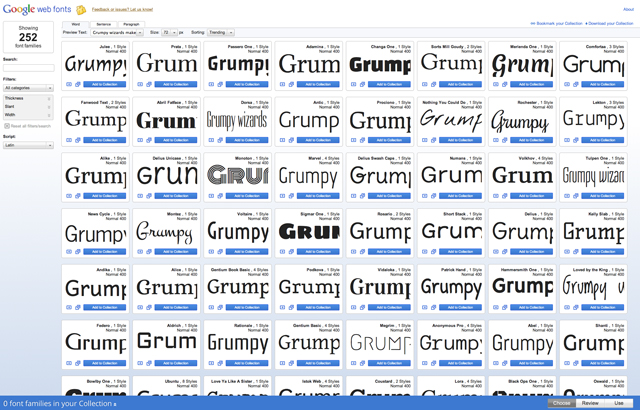Image resolution: width=640 pixels, height=410 pixels.
Task: Add Adamina to the collection
Action: [x=318, y=84]
